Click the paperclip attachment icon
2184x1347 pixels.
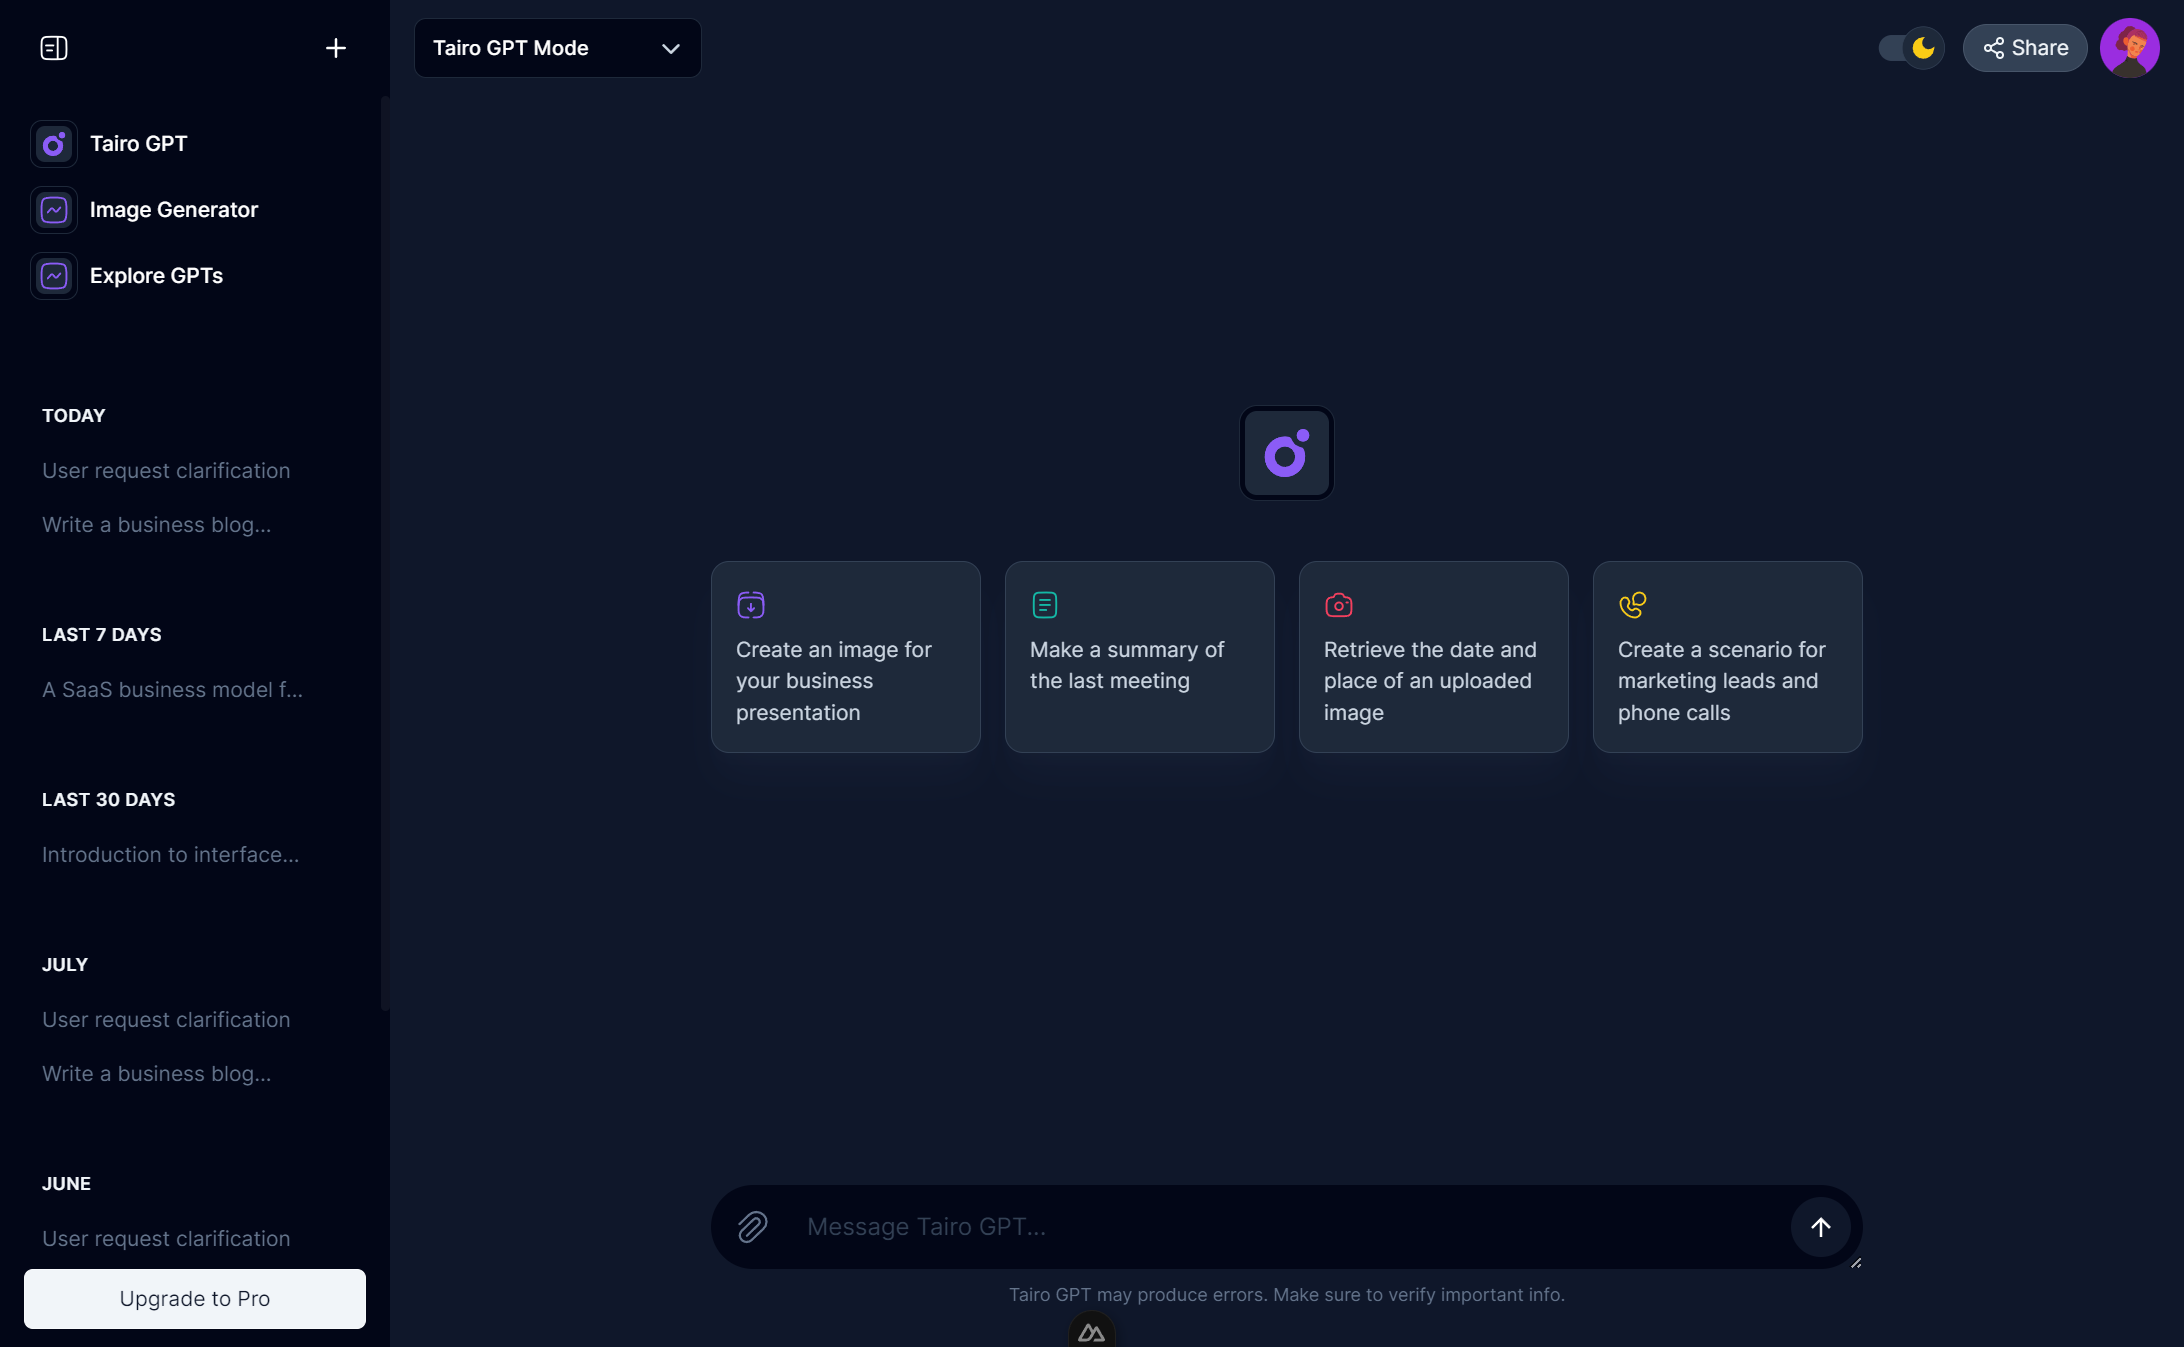(x=752, y=1227)
